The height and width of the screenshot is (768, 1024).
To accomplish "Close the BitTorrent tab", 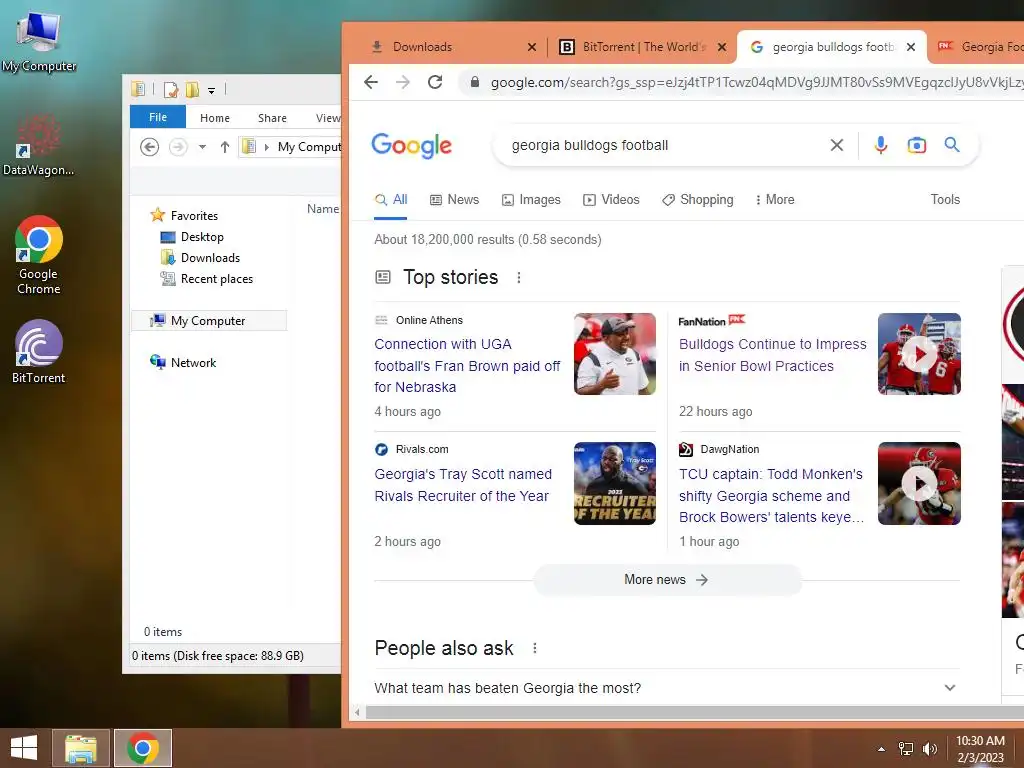I will tap(722, 47).
